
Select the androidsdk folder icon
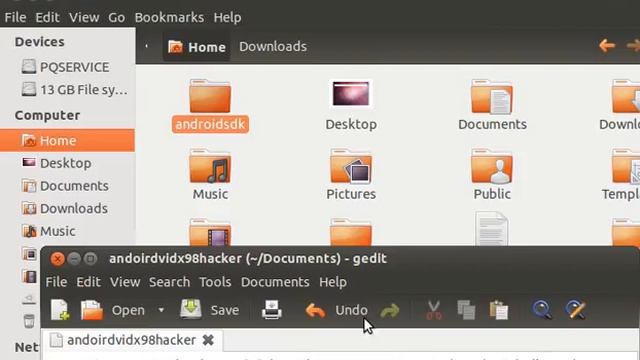(x=210, y=96)
